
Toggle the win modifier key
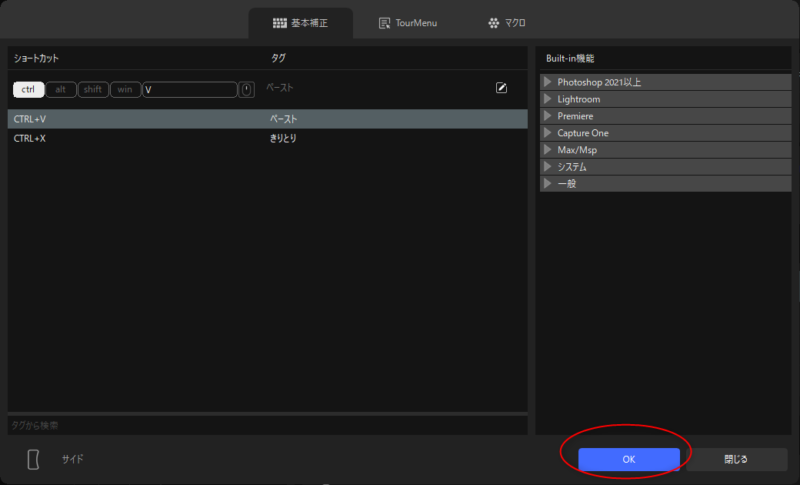[125, 89]
